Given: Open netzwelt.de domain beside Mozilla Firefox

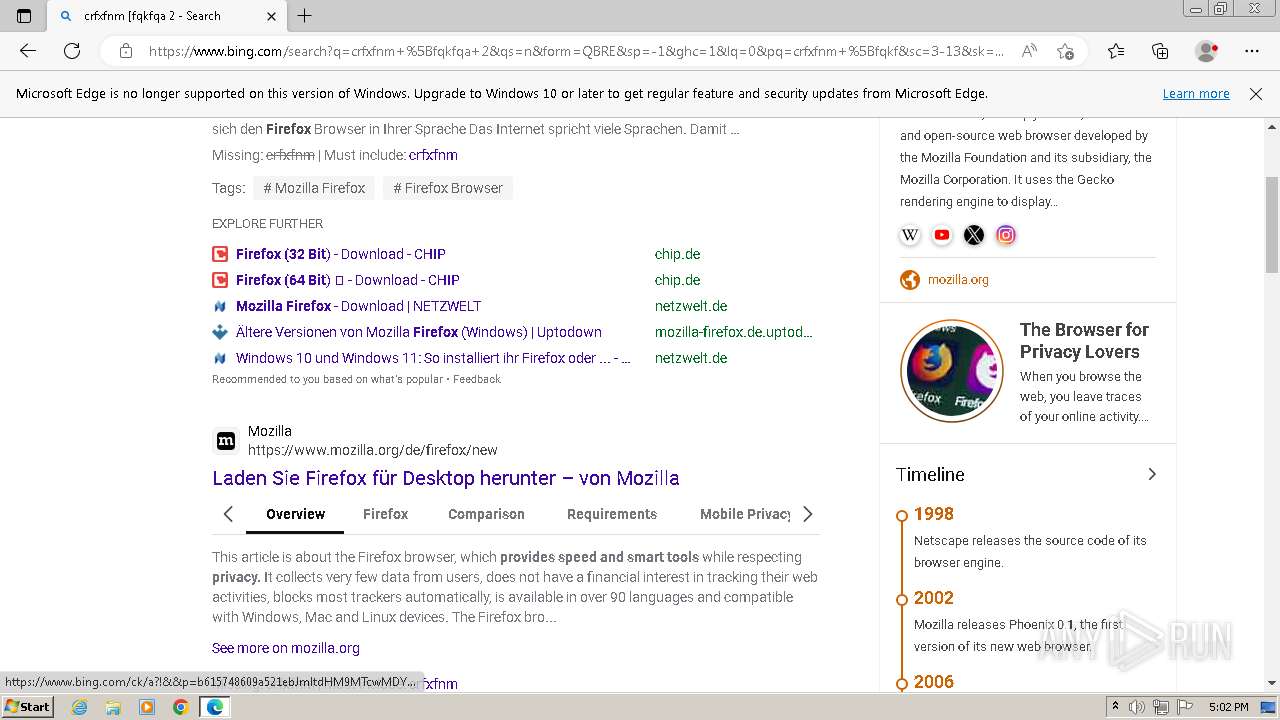Looking at the screenshot, I should point(691,306).
